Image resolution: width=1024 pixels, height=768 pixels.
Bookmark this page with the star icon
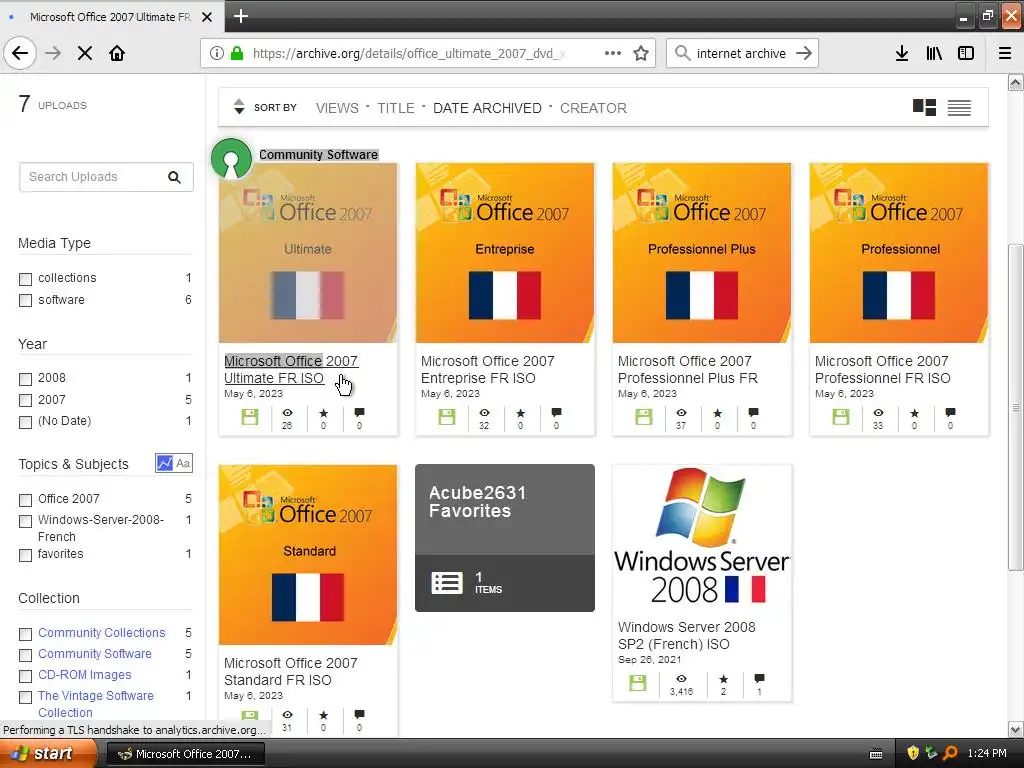click(x=641, y=54)
